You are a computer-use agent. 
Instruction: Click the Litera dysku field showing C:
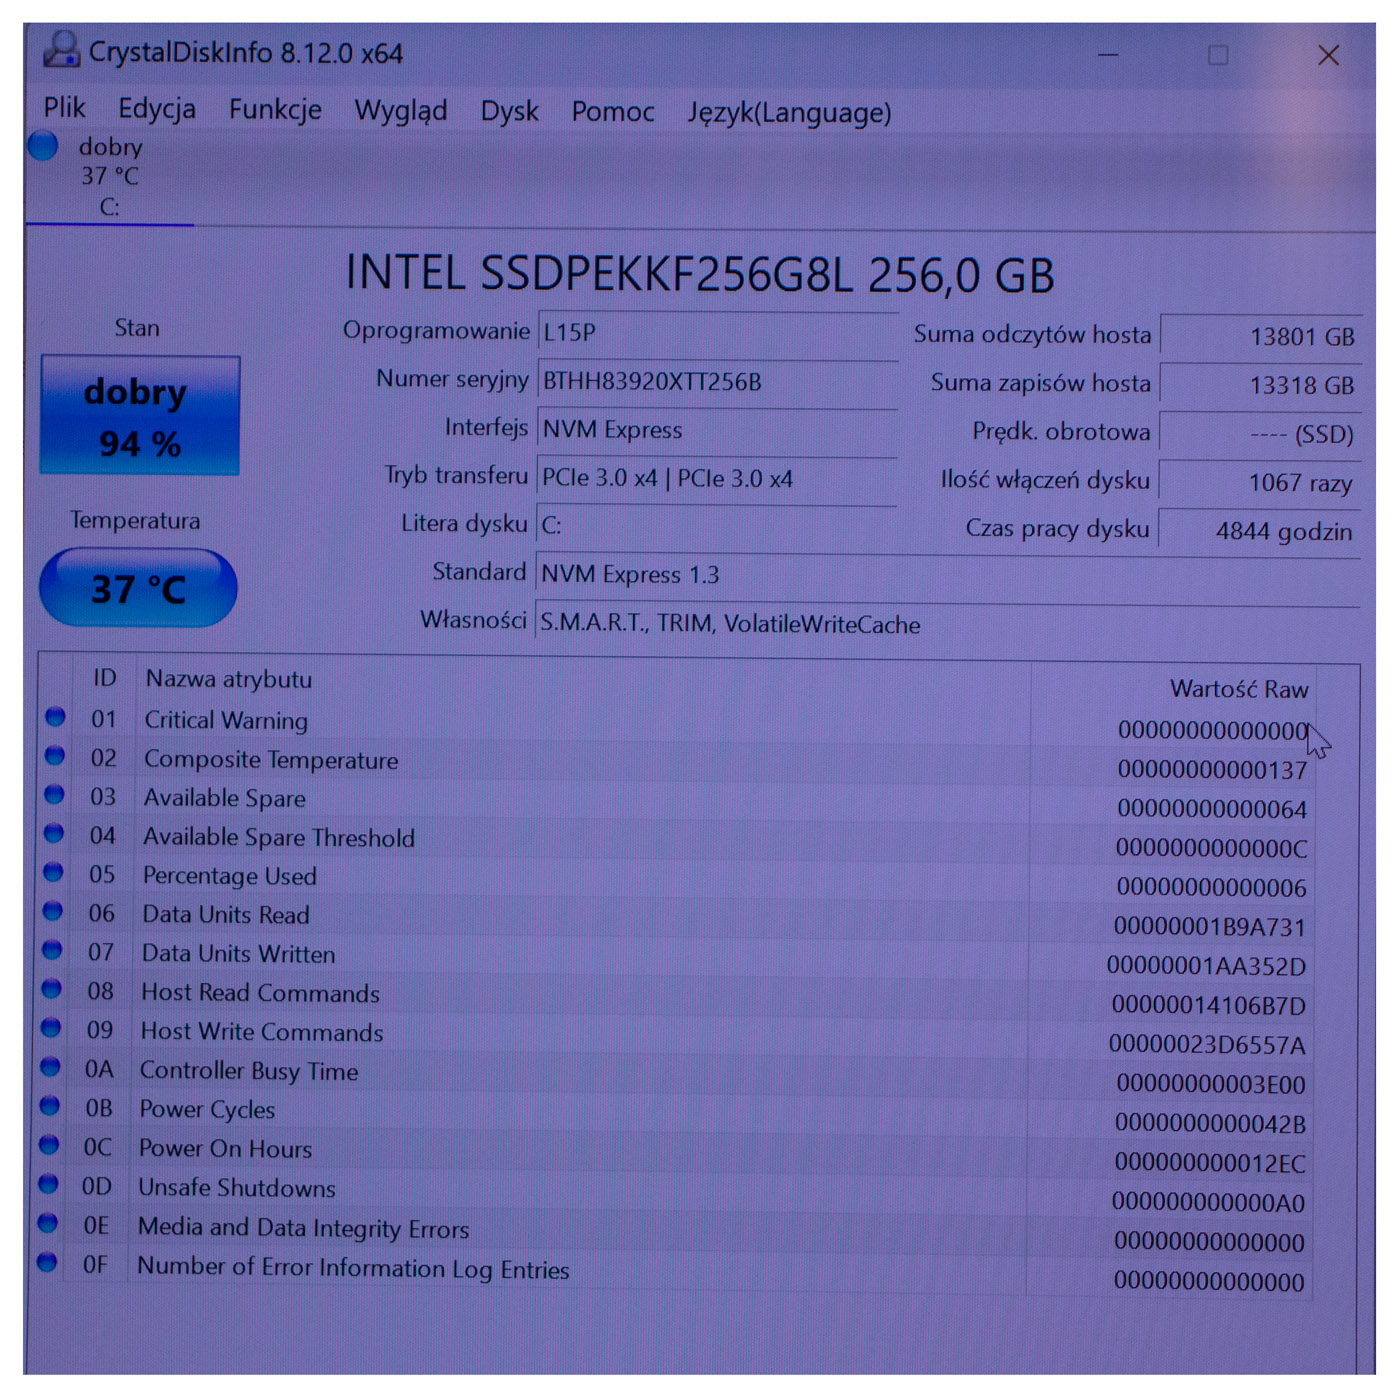pos(718,525)
